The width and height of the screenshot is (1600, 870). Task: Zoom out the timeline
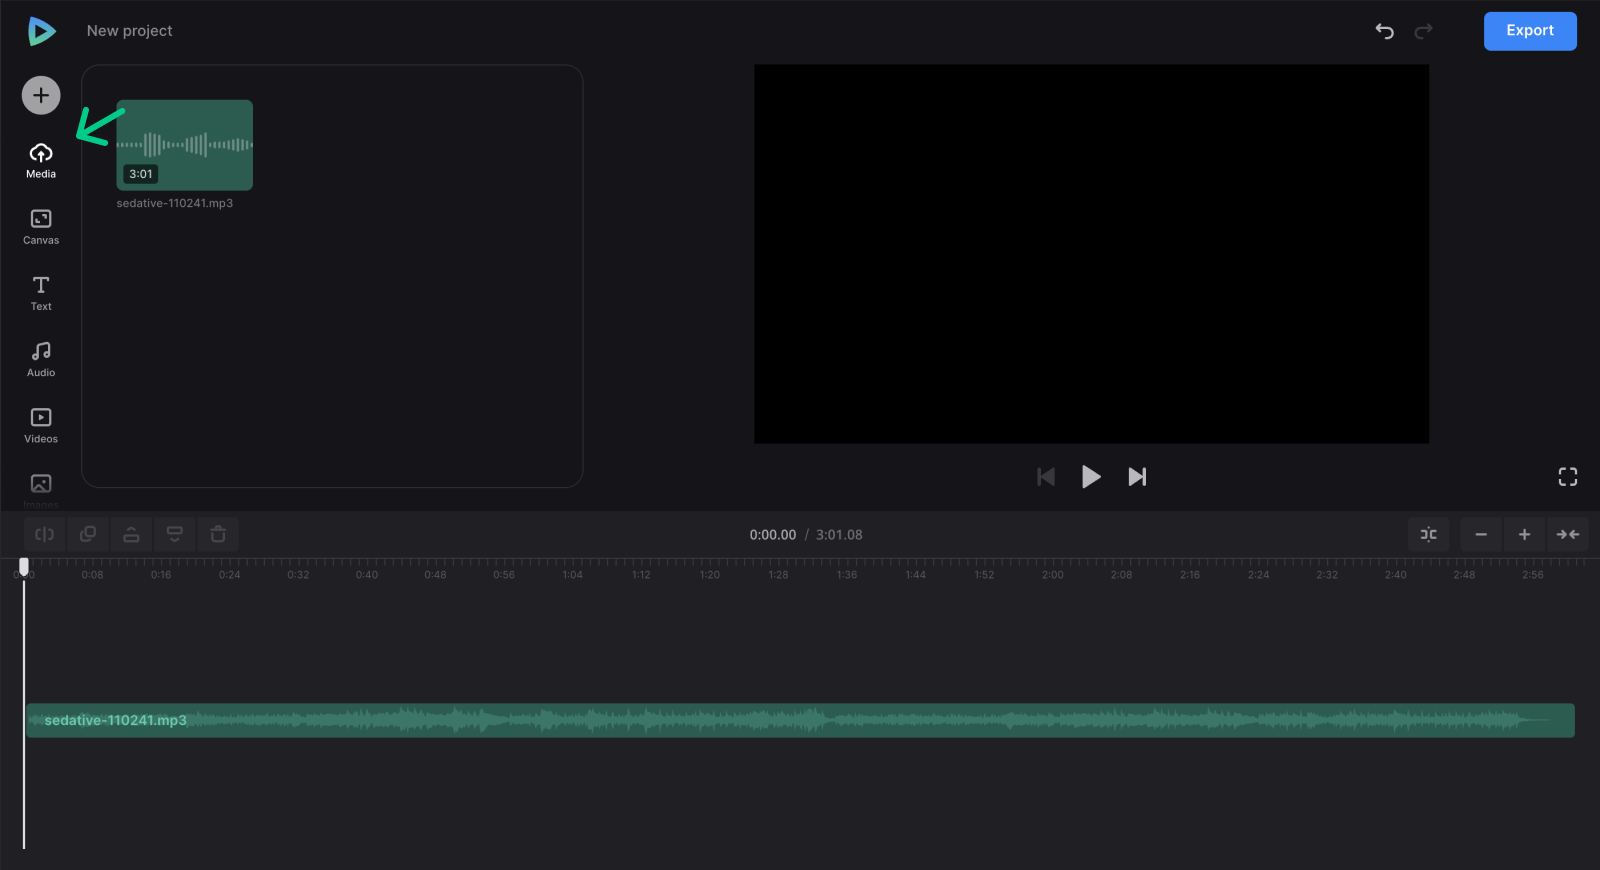(x=1481, y=534)
